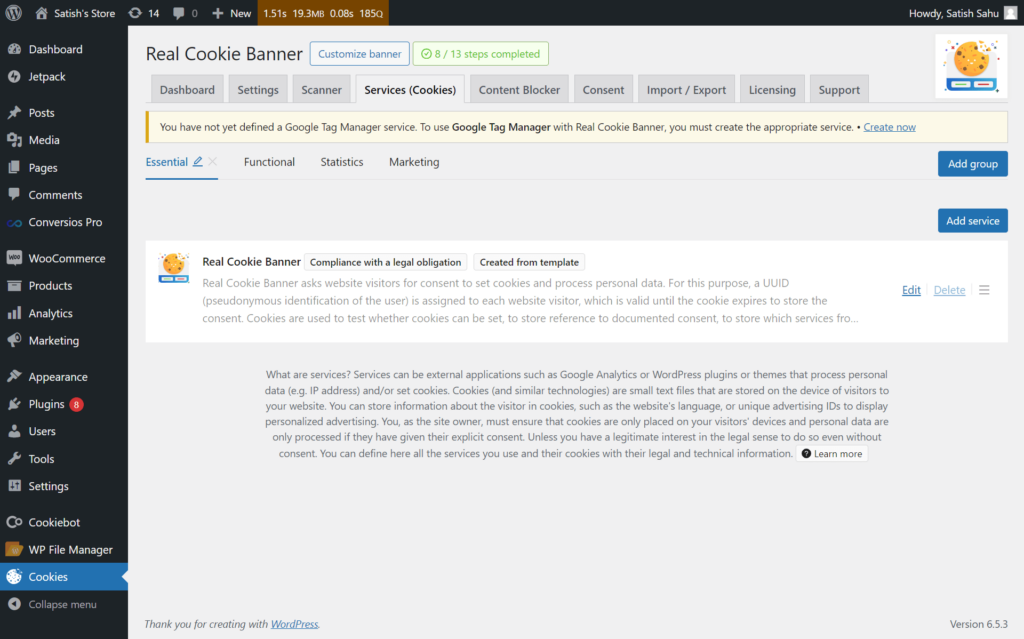Click the Dashboard sidebar icon

[14, 49]
